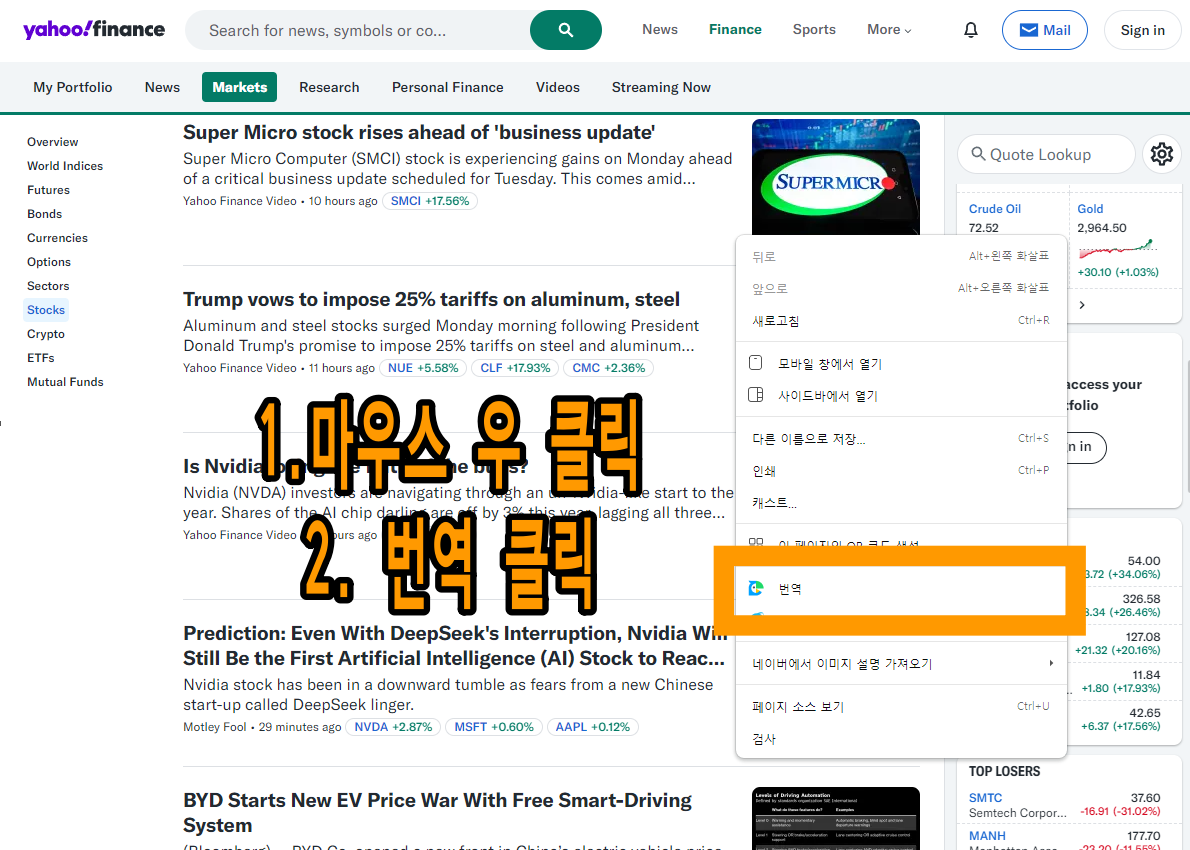This screenshot has width=1190, height=850.
Task: Open notifications bell icon
Action: click(971, 30)
